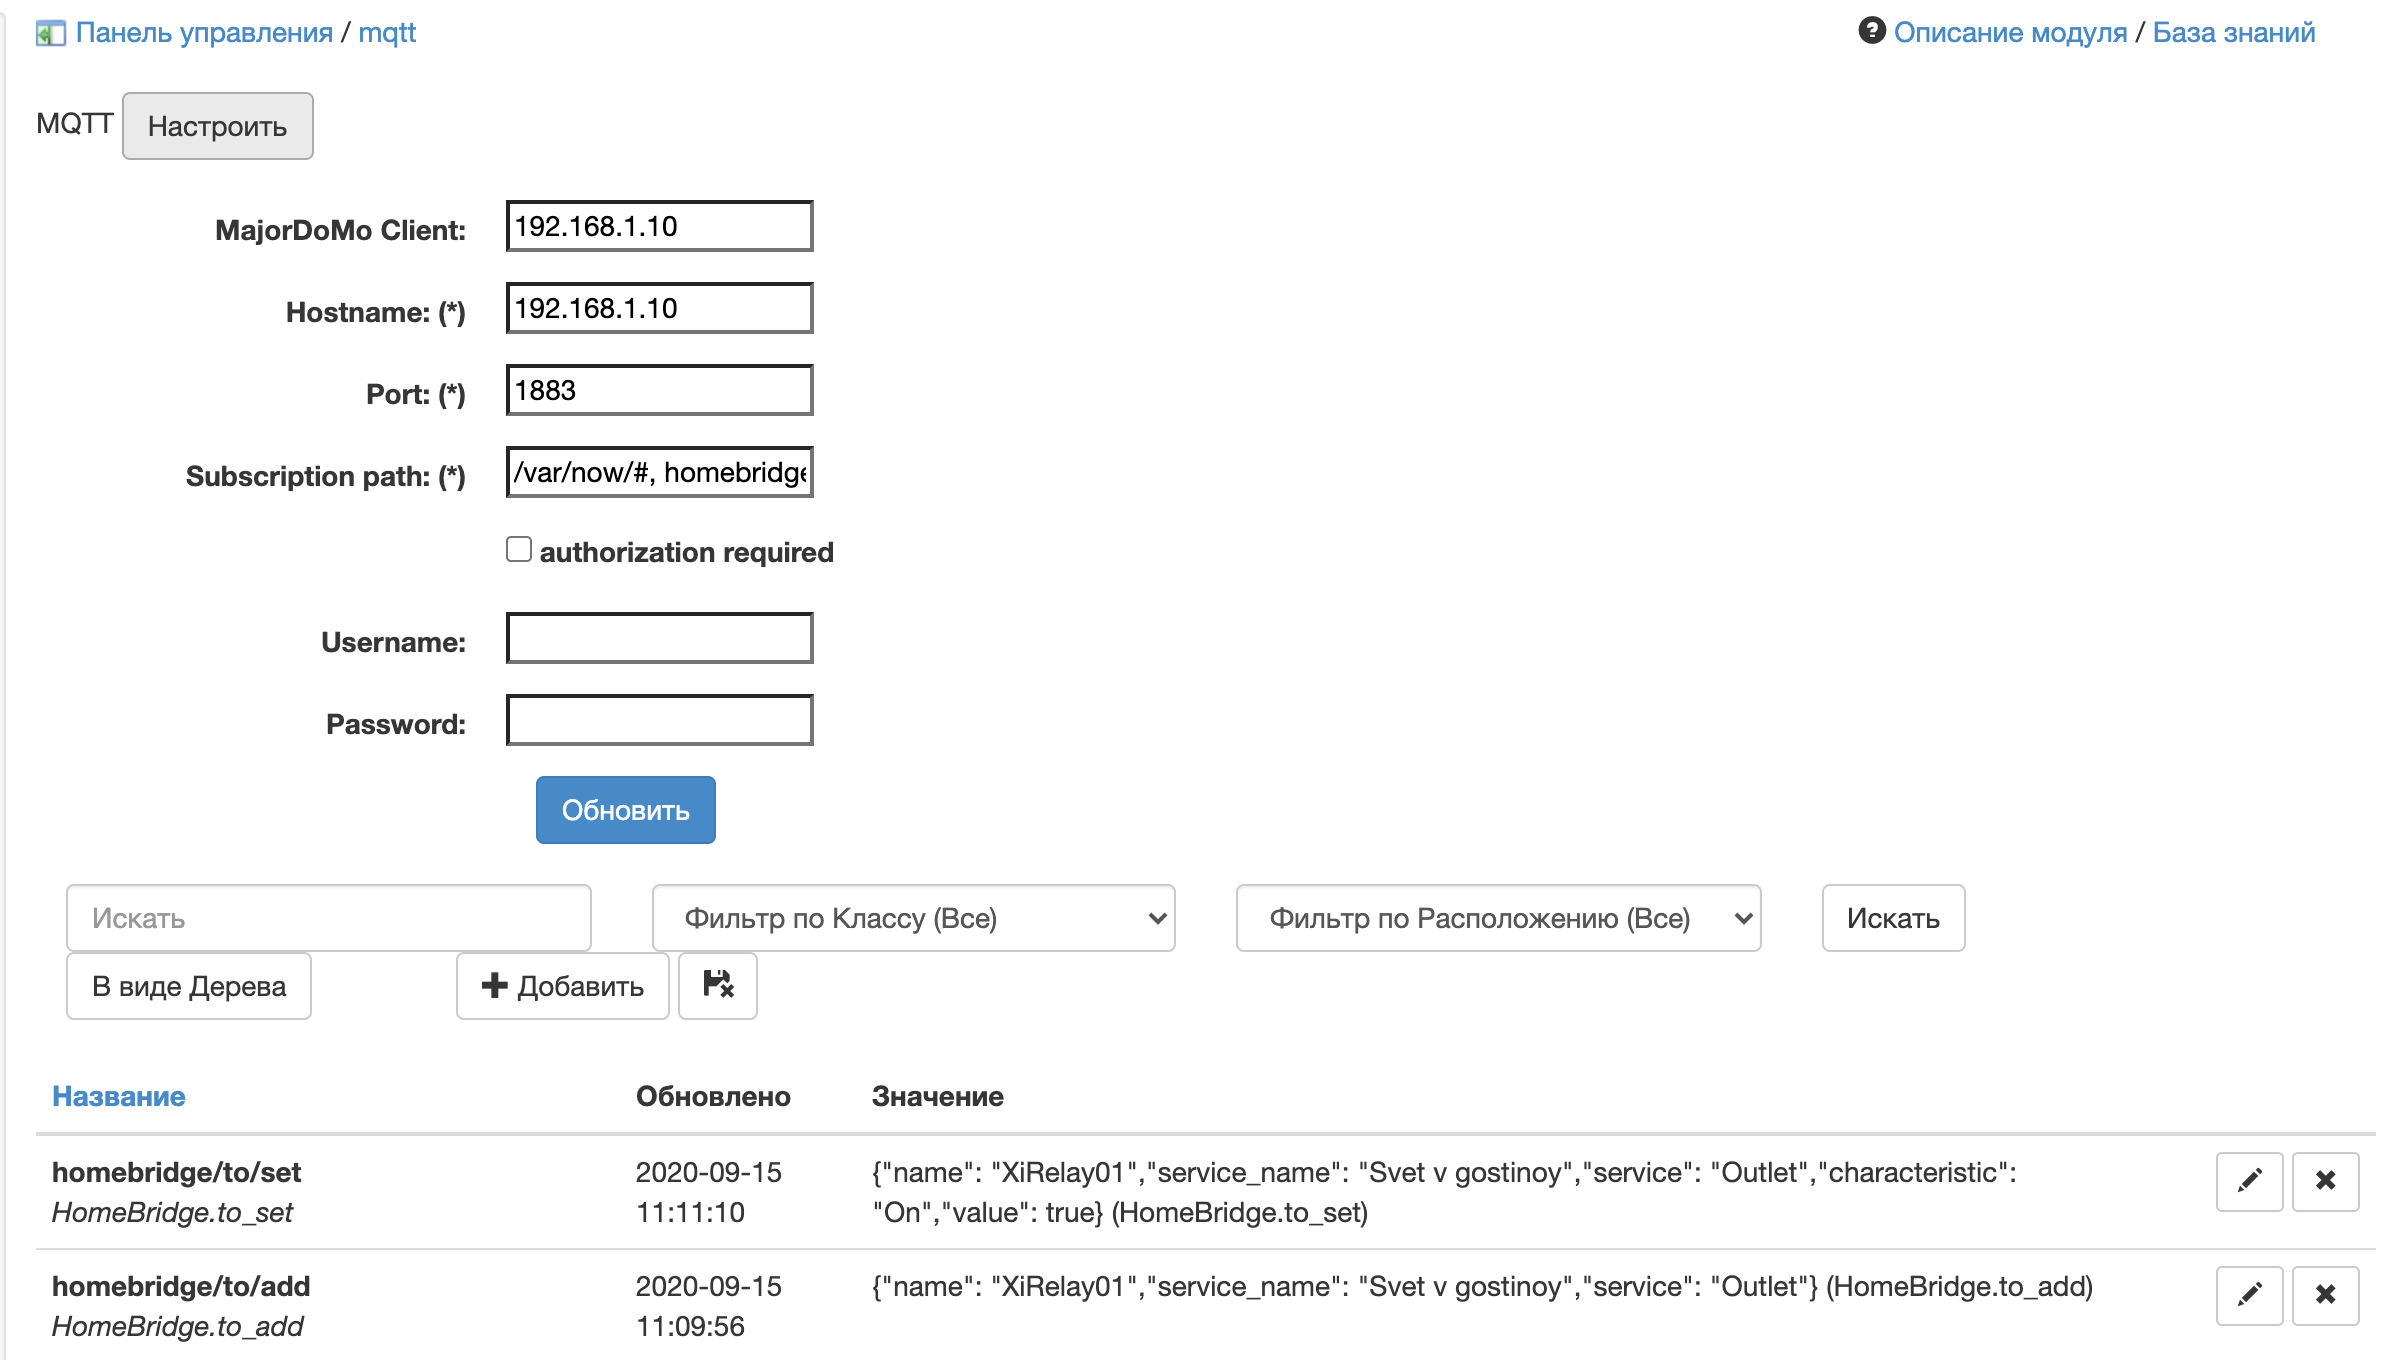Sort by the Название column header
The image size is (2390, 1360).
coord(118,1096)
